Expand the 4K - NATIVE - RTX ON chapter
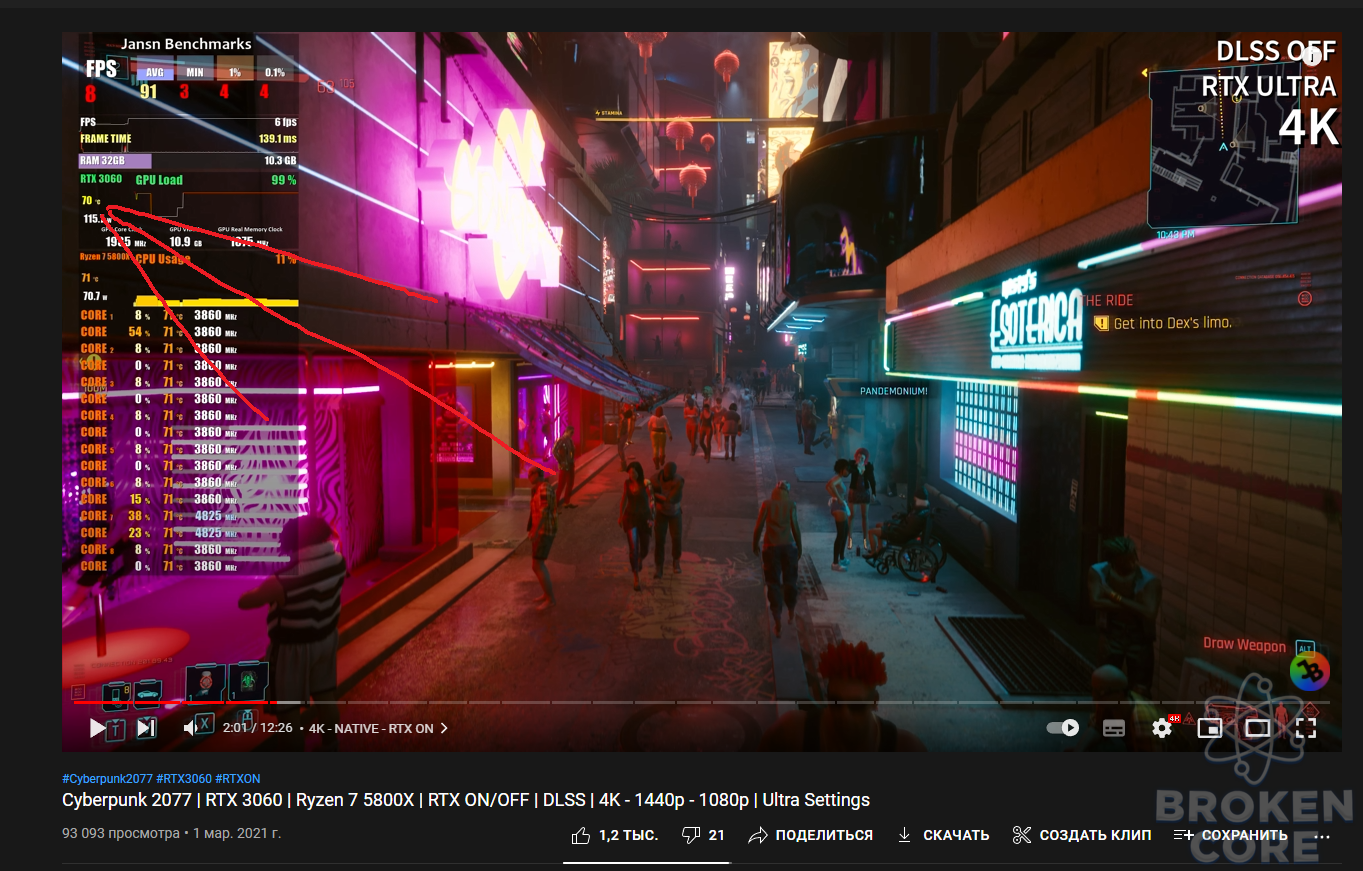The height and width of the screenshot is (871, 1363). (x=378, y=728)
